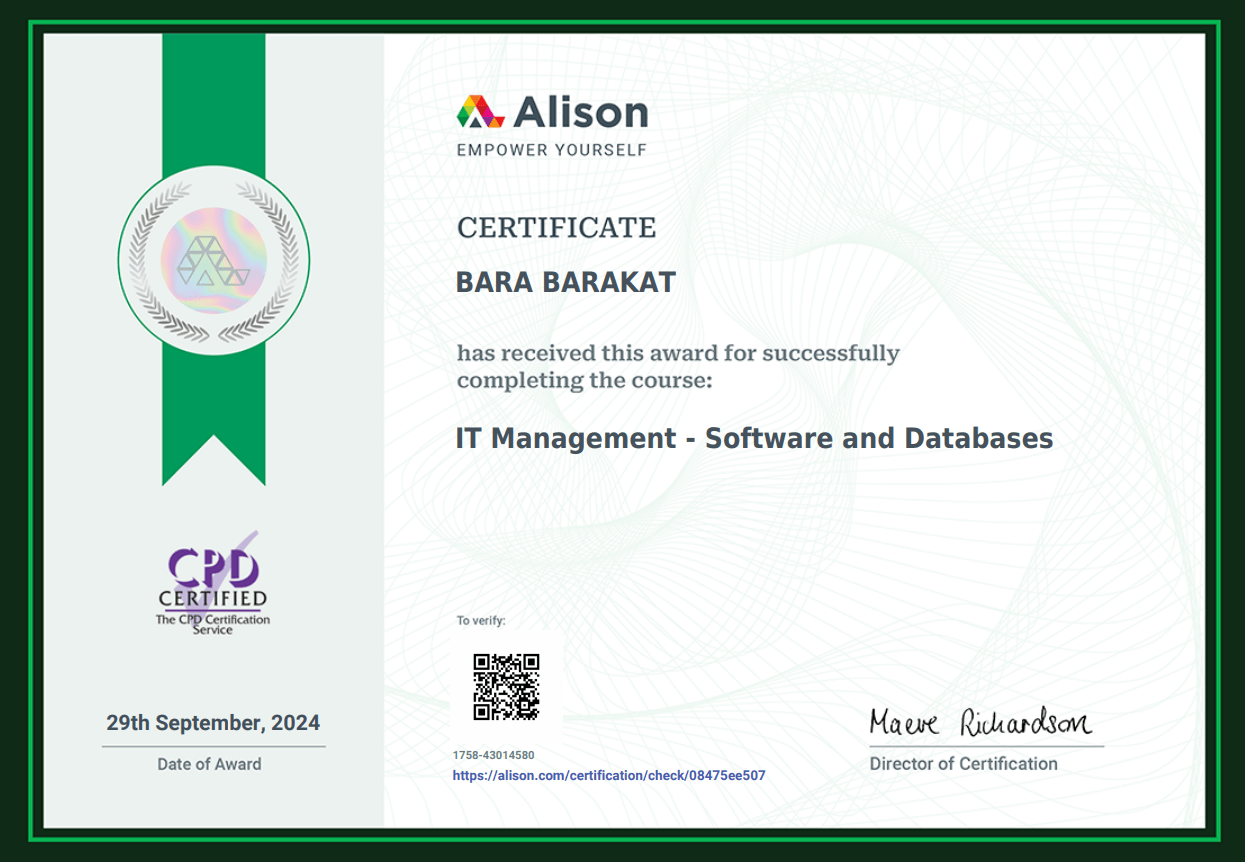Click the certificate number 1758-43014580

tap(493, 755)
